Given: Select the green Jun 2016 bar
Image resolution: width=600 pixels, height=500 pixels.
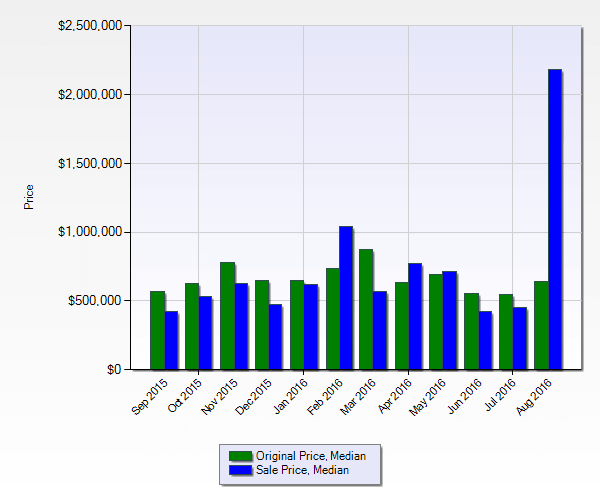Looking at the screenshot, I should tap(471, 331).
